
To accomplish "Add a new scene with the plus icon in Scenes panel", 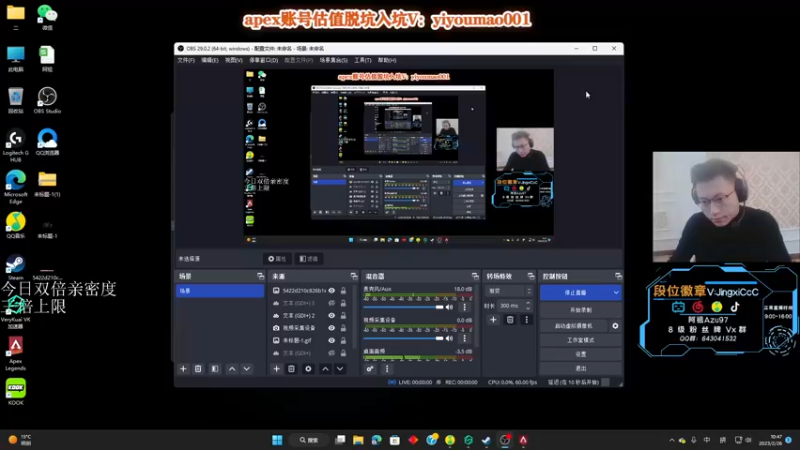I will pyautogui.click(x=183, y=369).
